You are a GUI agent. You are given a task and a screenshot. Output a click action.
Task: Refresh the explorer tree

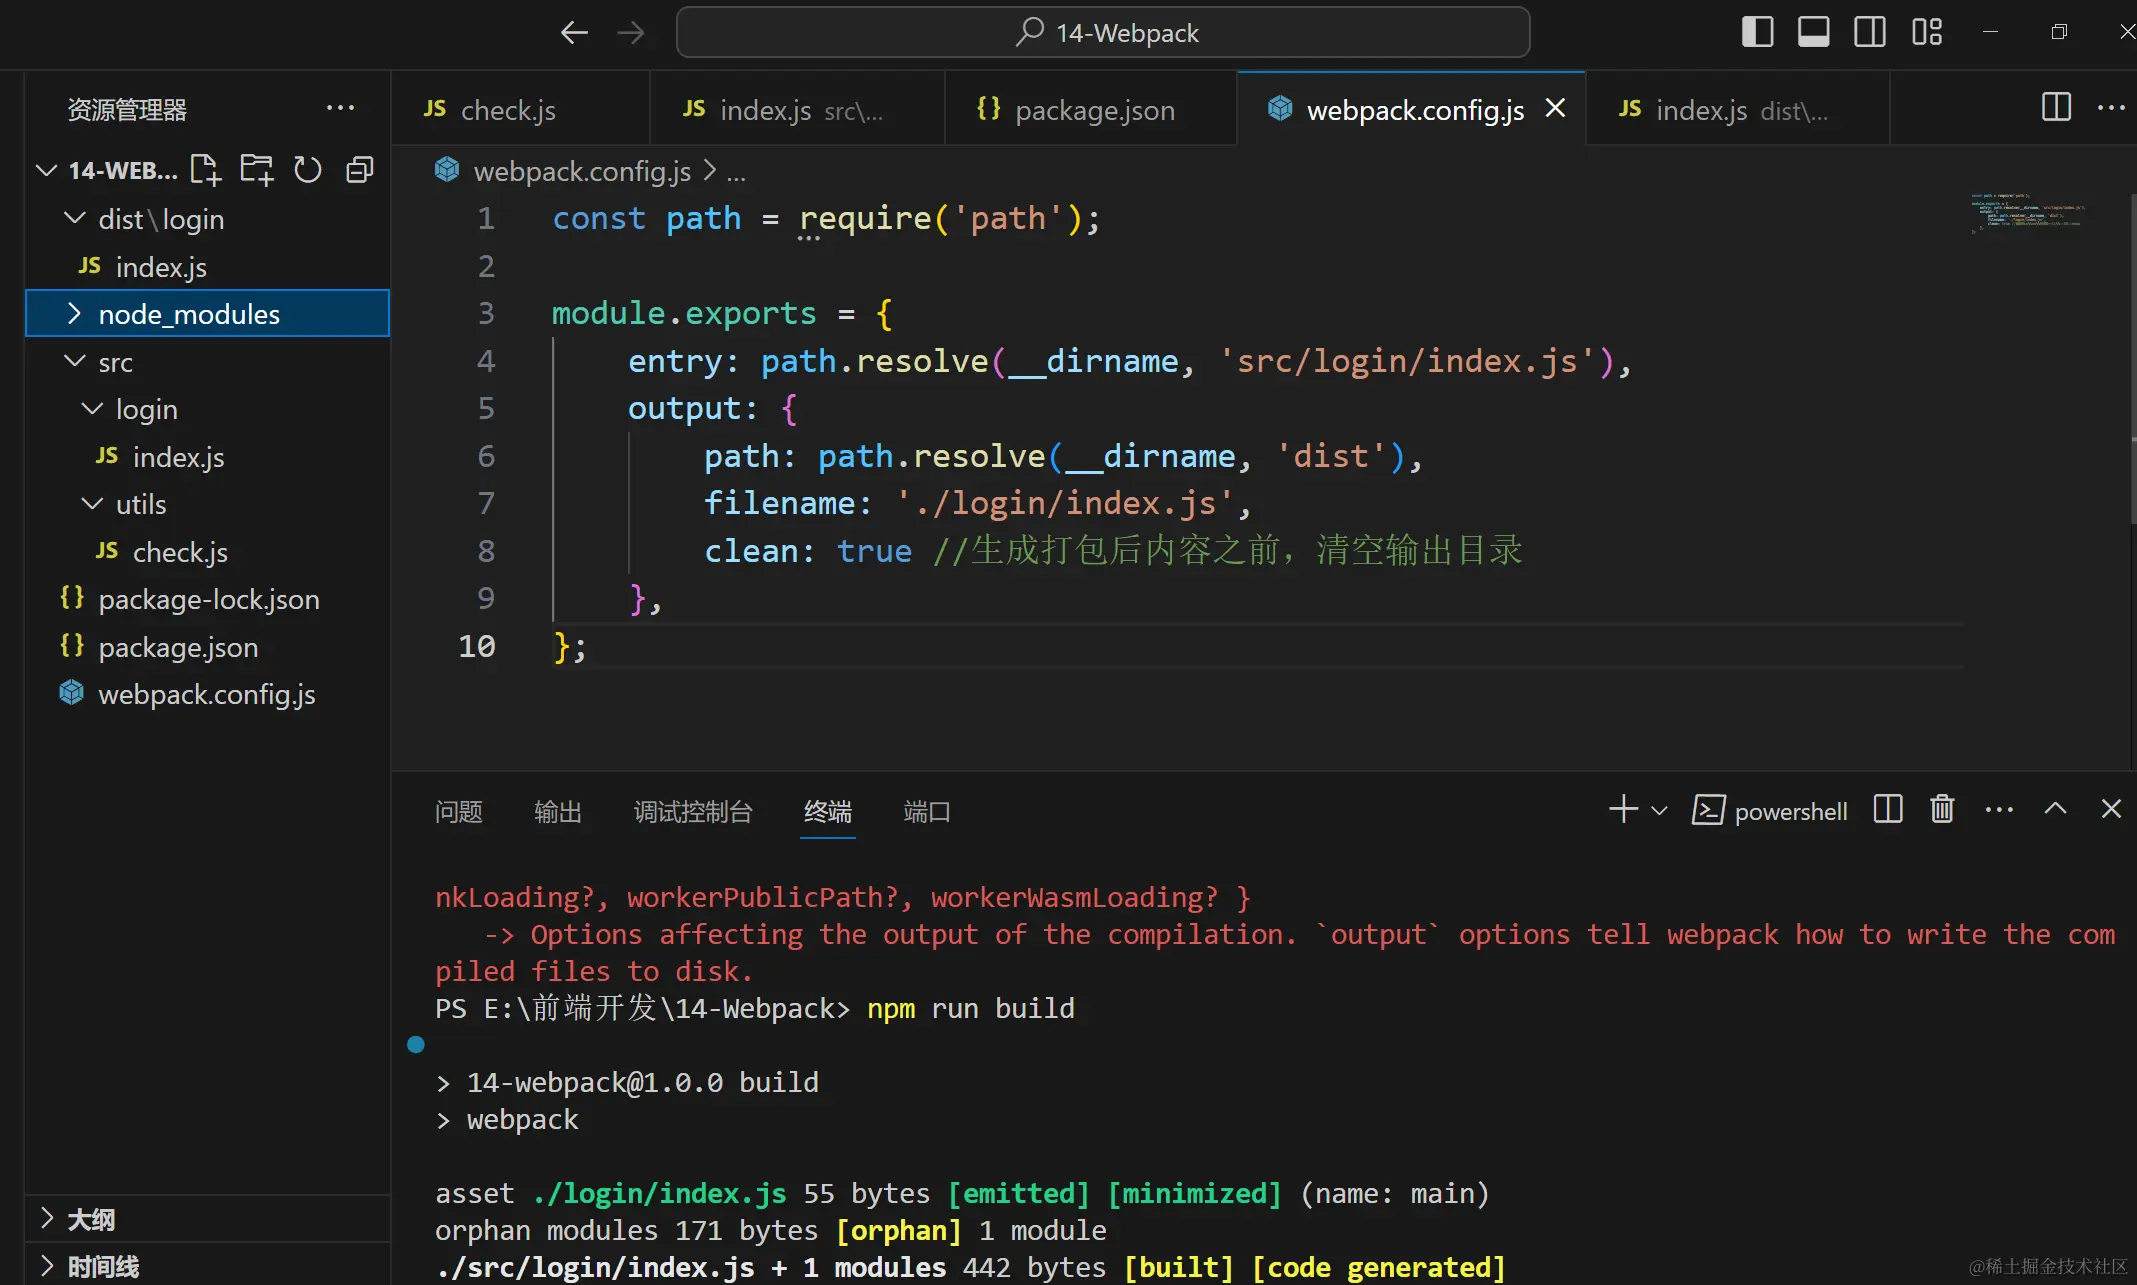(x=308, y=170)
